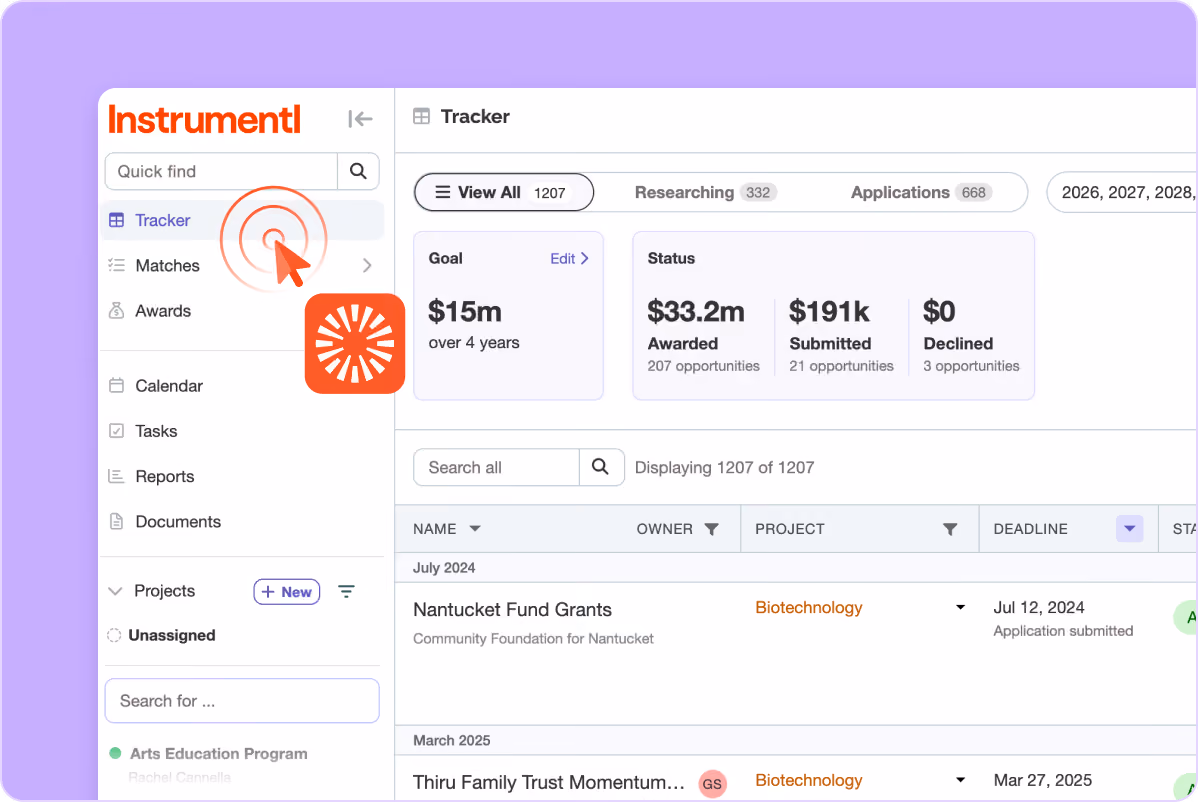Collapse the sidebar with the arrow icon

360,119
